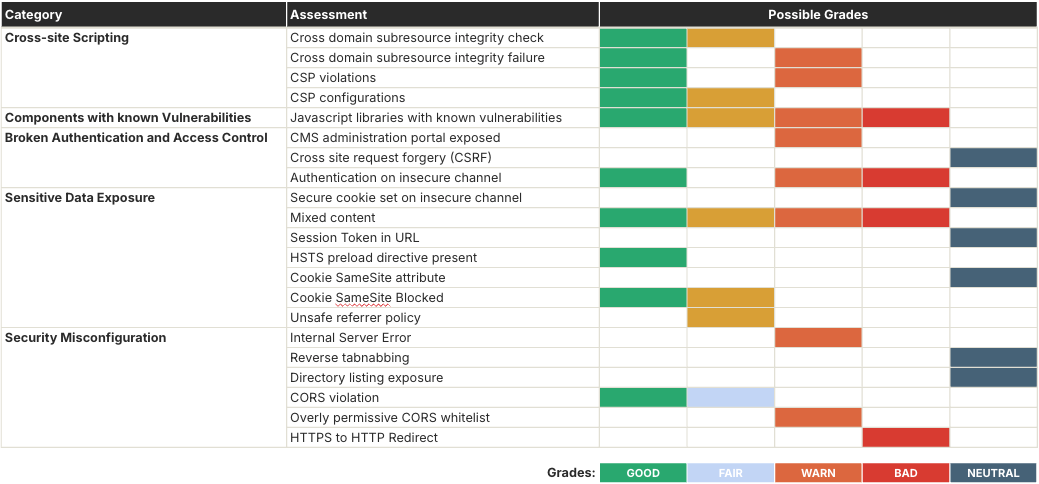Image resolution: width=1039 pixels, height=484 pixels.
Task: Select the Security Misconfiguration category cell
Action: click(85, 338)
